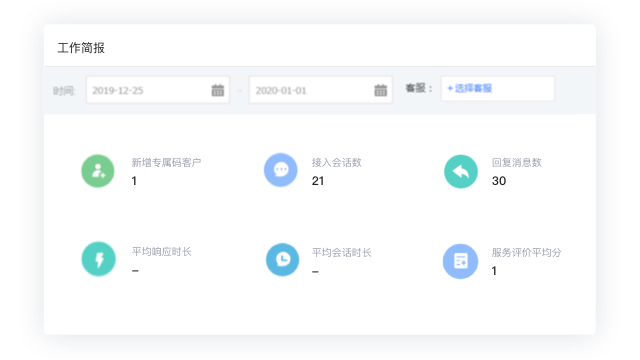
Task: Click the 时间 label
Action: coord(64,91)
